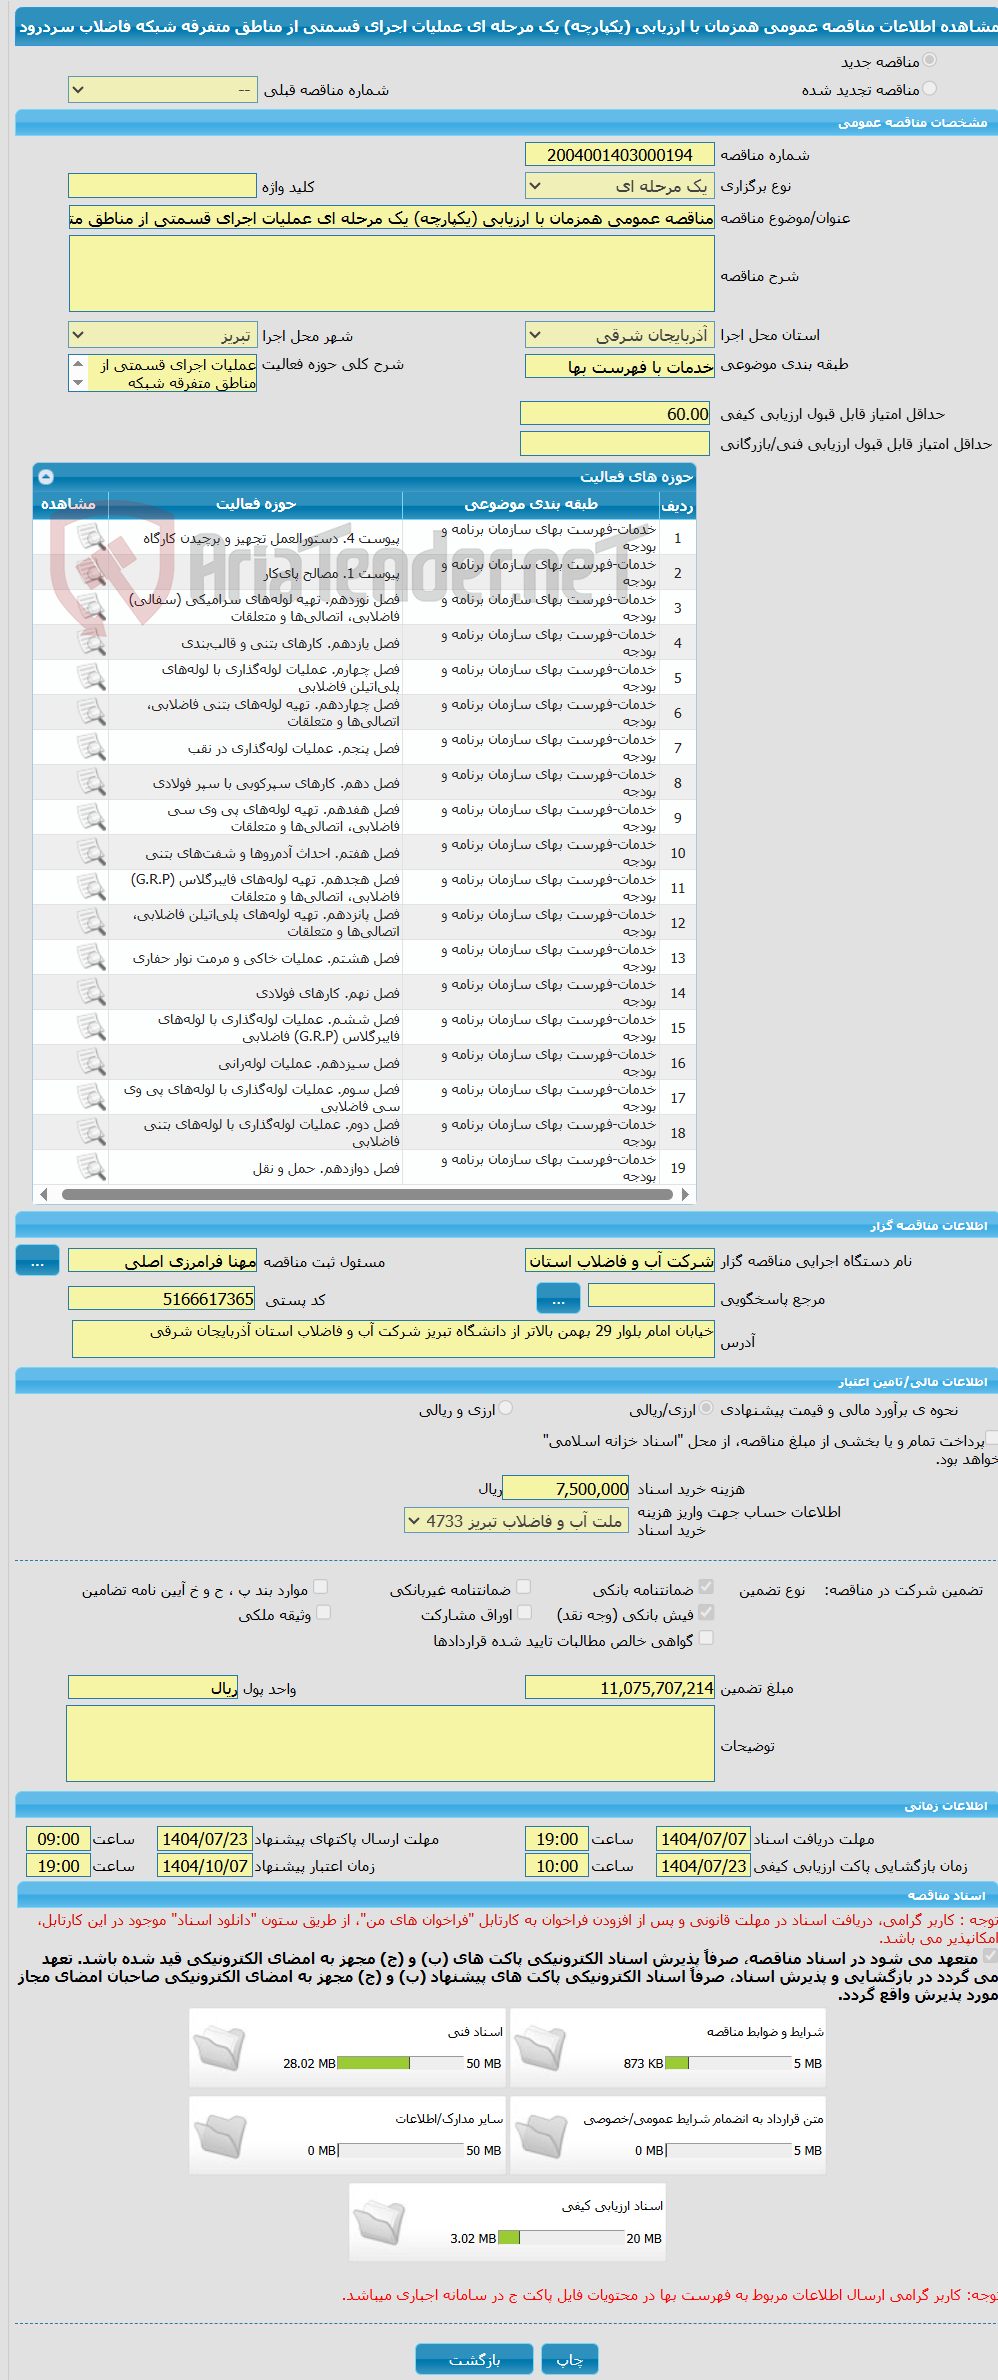
Task: Open view icon for row 11 فصل هجدهم
Action: [91, 888]
